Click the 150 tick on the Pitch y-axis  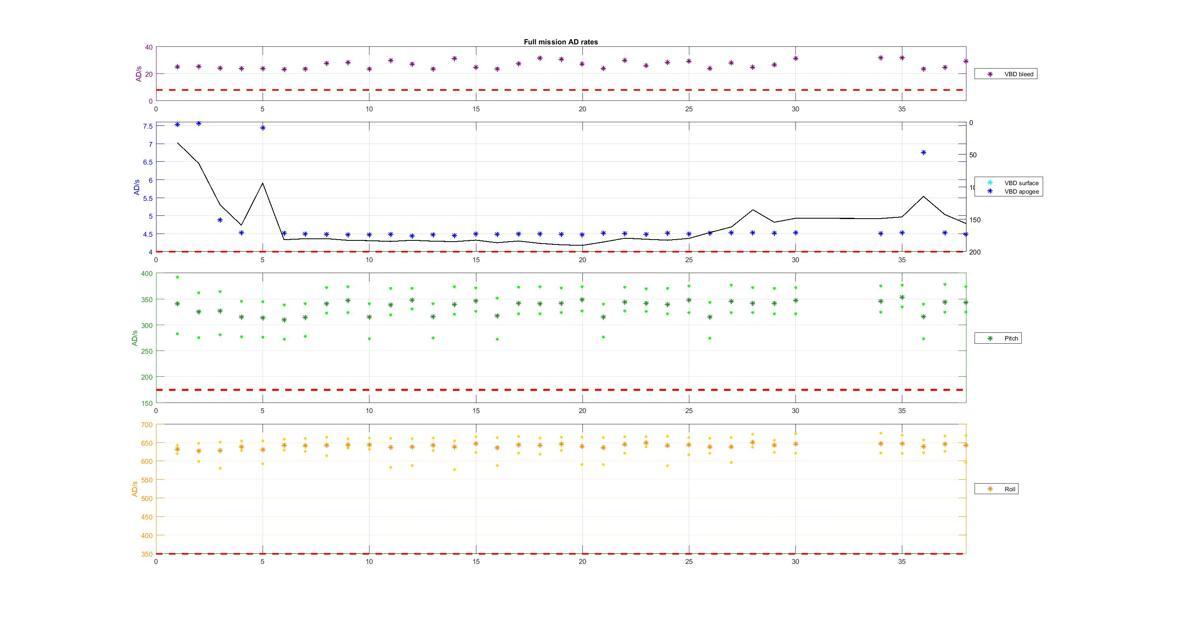pyautogui.click(x=147, y=403)
